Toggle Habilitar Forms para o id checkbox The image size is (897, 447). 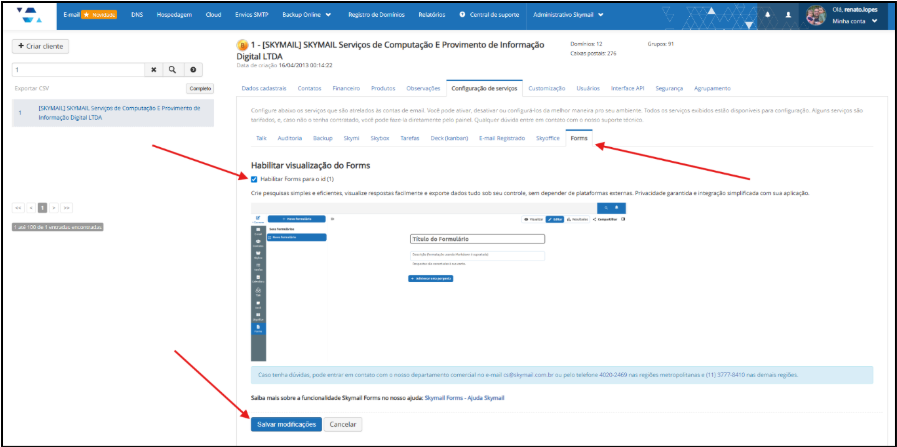tap(254, 179)
